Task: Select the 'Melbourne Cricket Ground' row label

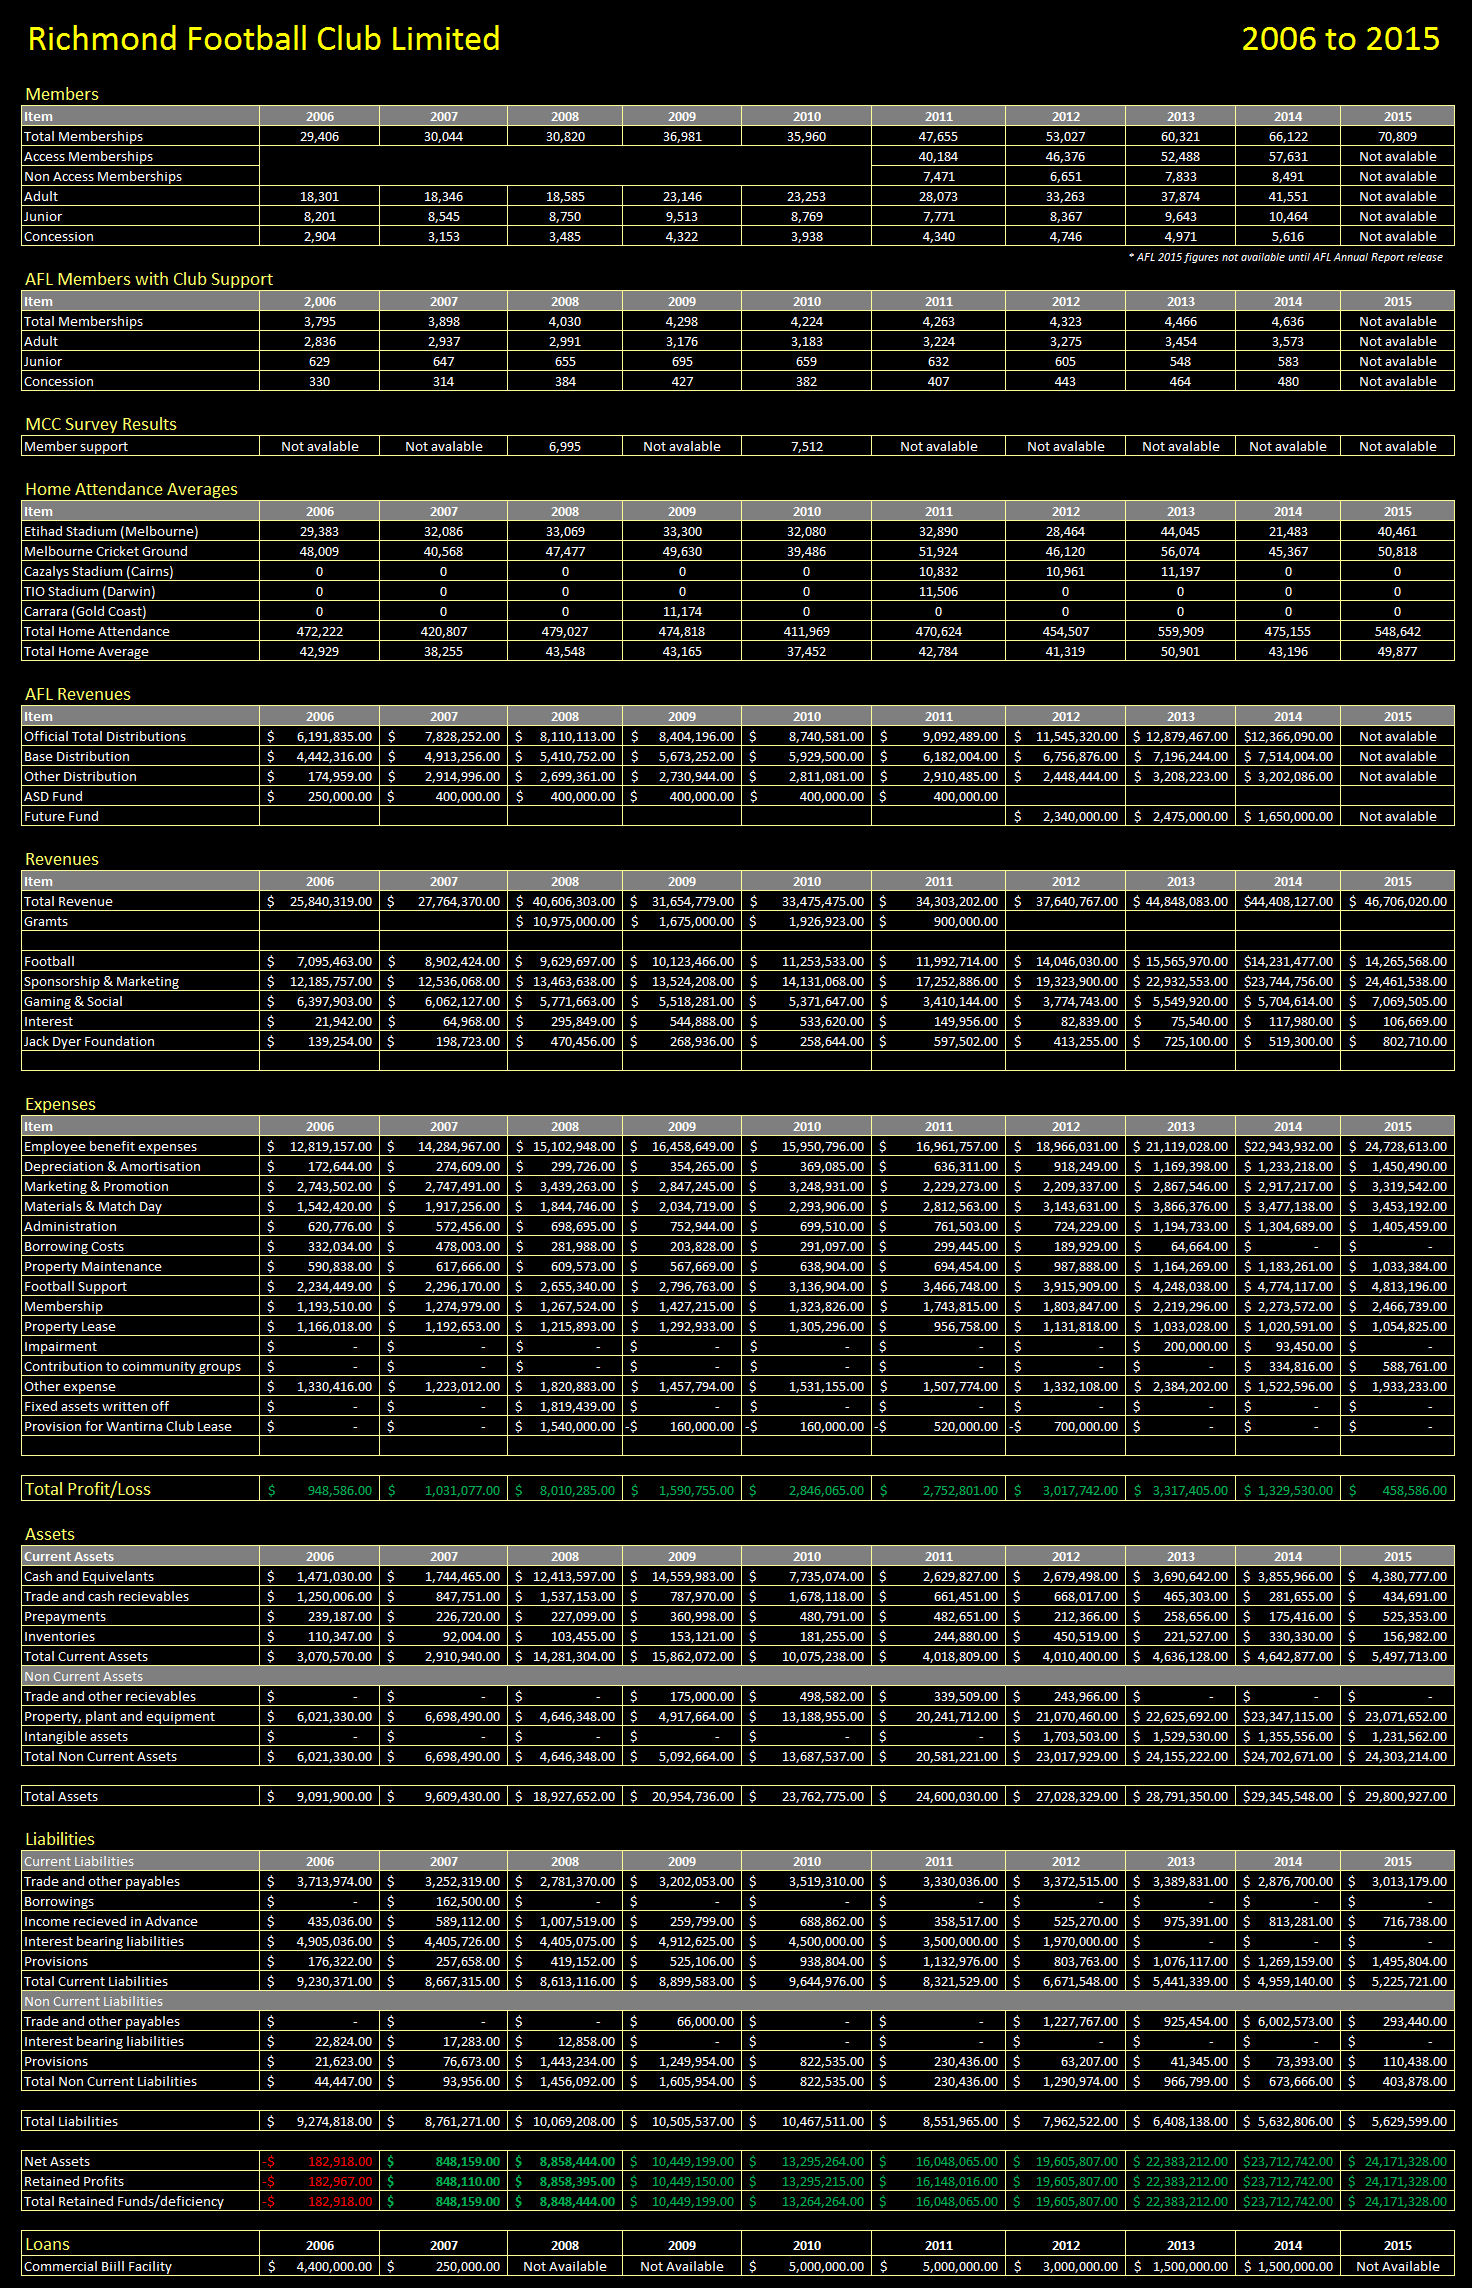Action: (x=106, y=551)
